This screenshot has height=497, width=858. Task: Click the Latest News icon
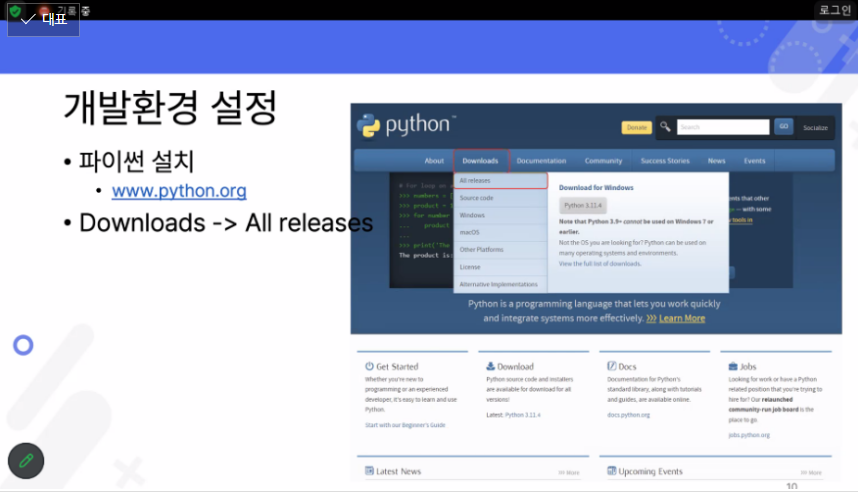(369, 471)
